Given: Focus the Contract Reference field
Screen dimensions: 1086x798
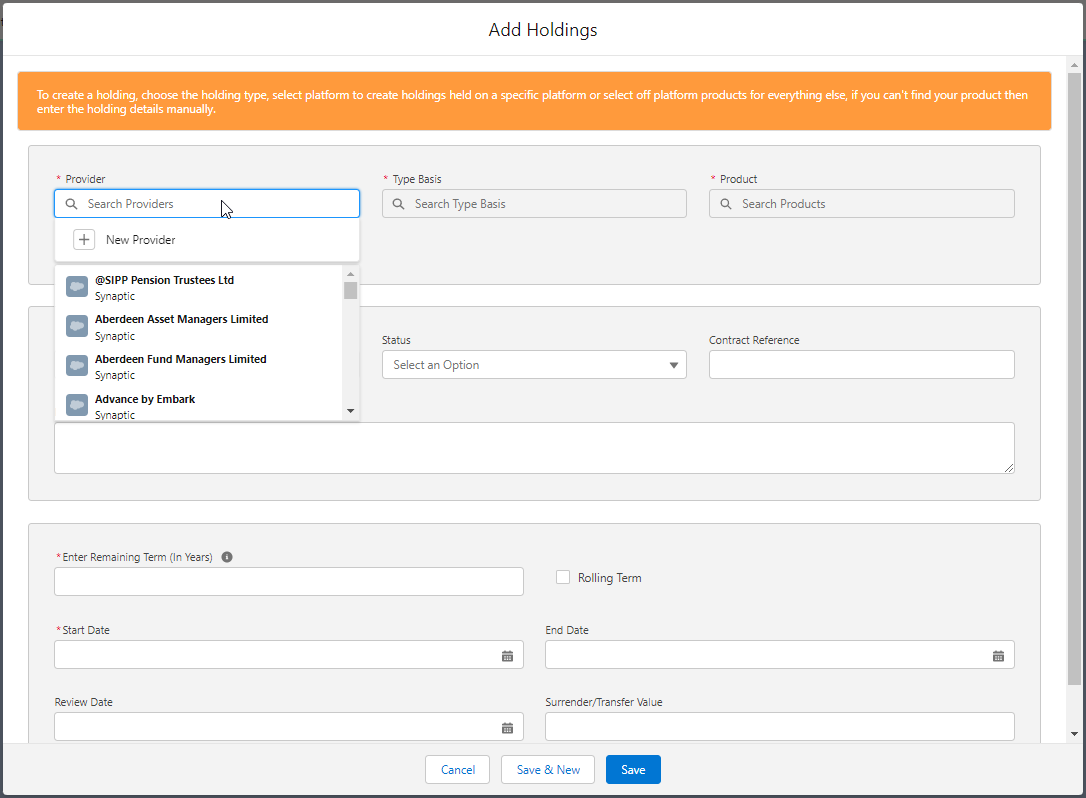Looking at the screenshot, I should (x=861, y=365).
